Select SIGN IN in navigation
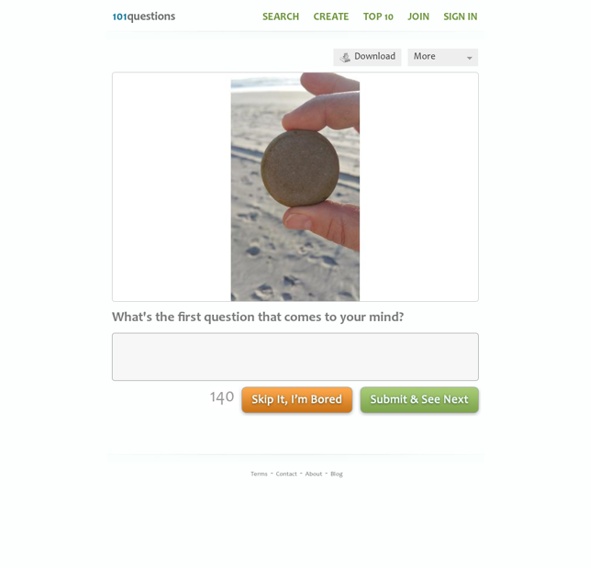Image resolution: width=600 pixels, height=568 pixels. (460, 17)
